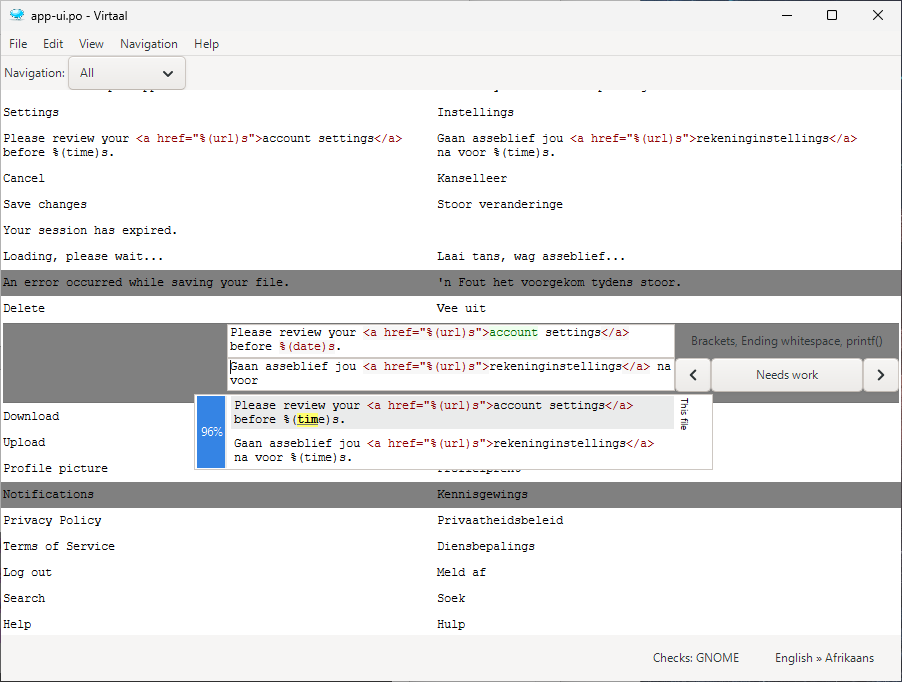Select the 'Privacy Policy' unit row

pyautogui.click(x=451, y=520)
